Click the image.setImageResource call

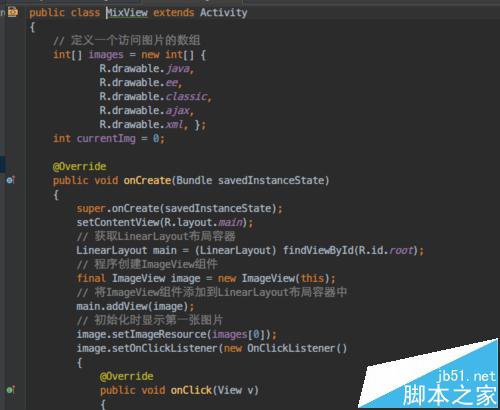[176, 334]
